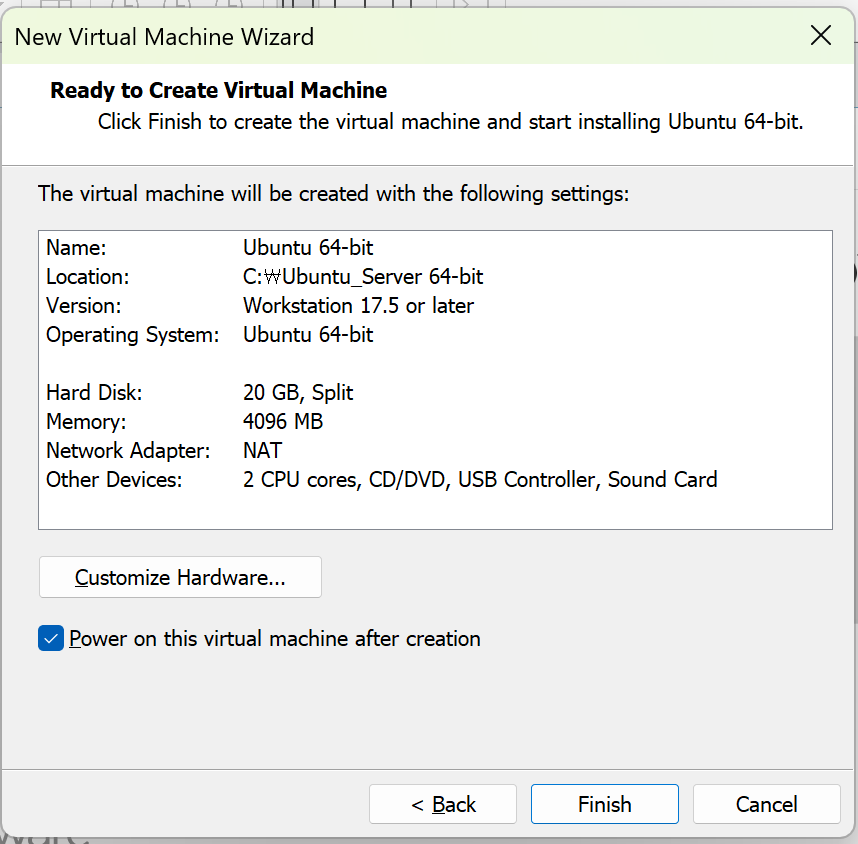
Task: Click the 'Location:' label
Action: 88,276
